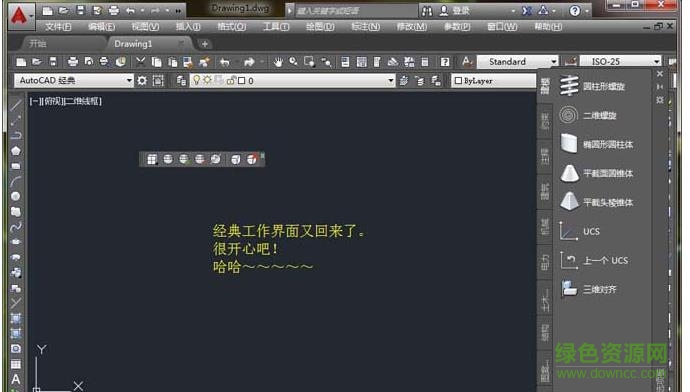Image resolution: width=690 pixels, height=392 pixels.
Task: Open the Standard text style dropdown
Action: pos(518,62)
